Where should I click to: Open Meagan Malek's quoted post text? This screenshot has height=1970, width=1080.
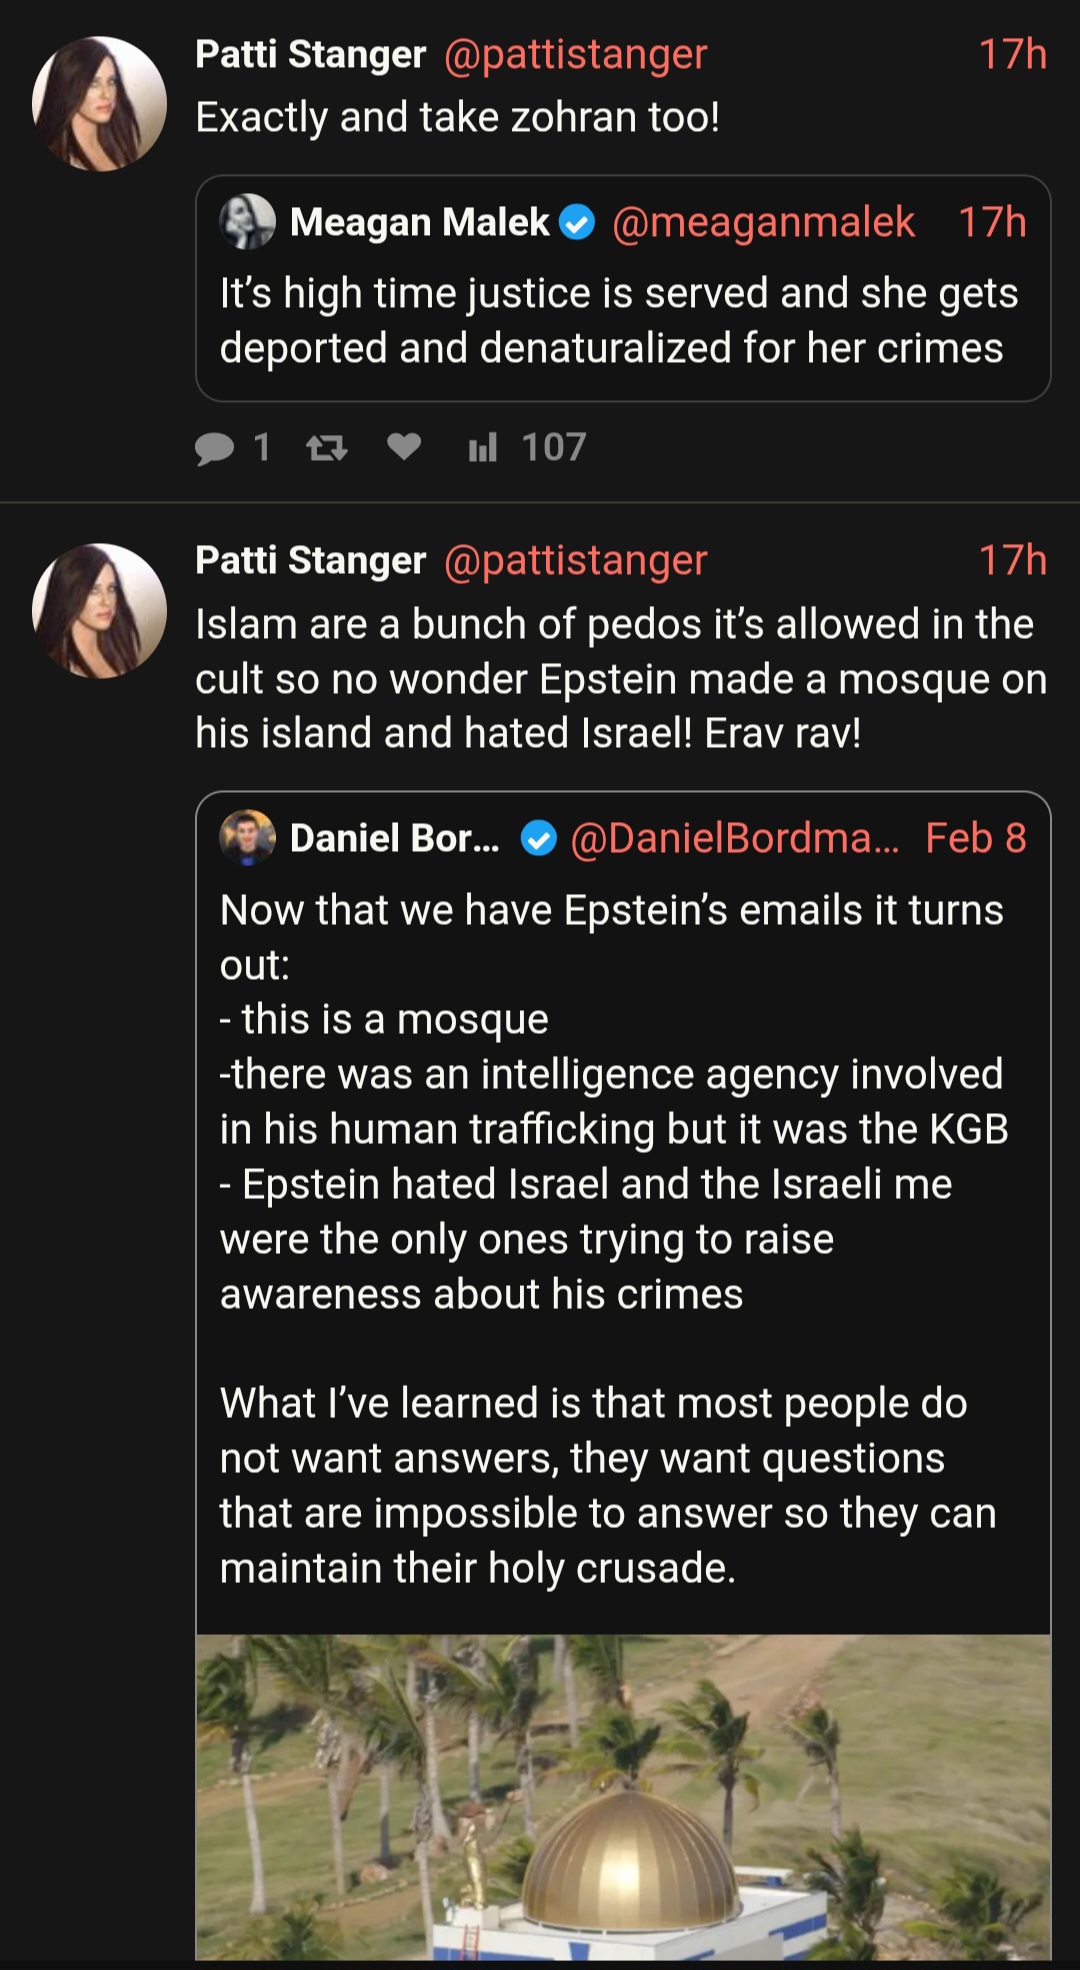pyautogui.click(x=619, y=321)
